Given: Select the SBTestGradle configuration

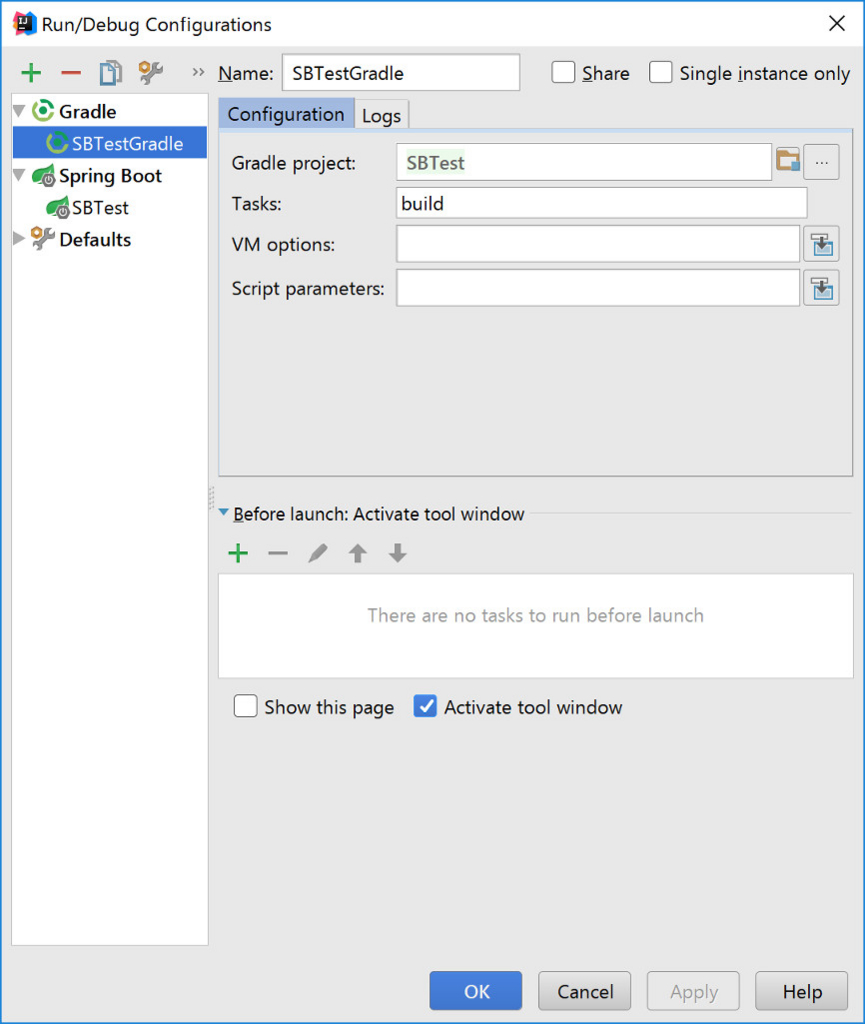Looking at the screenshot, I should click(x=110, y=143).
